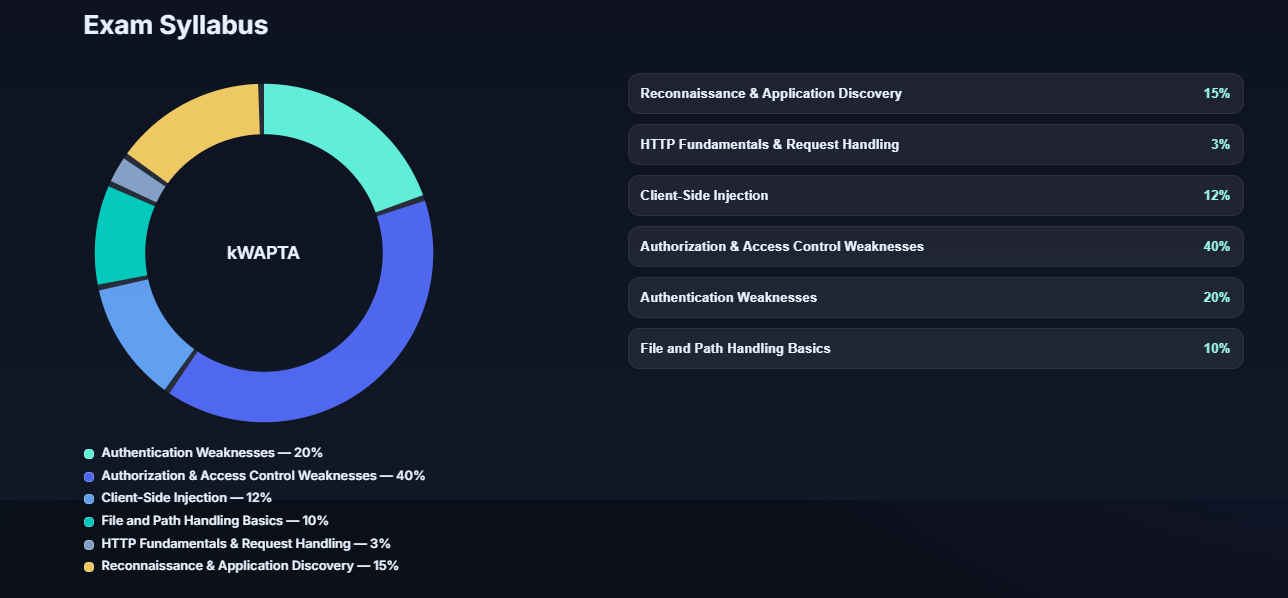Click the kWAPTA label in donut center
Image resolution: width=1288 pixels, height=598 pixels.
pyautogui.click(x=263, y=254)
